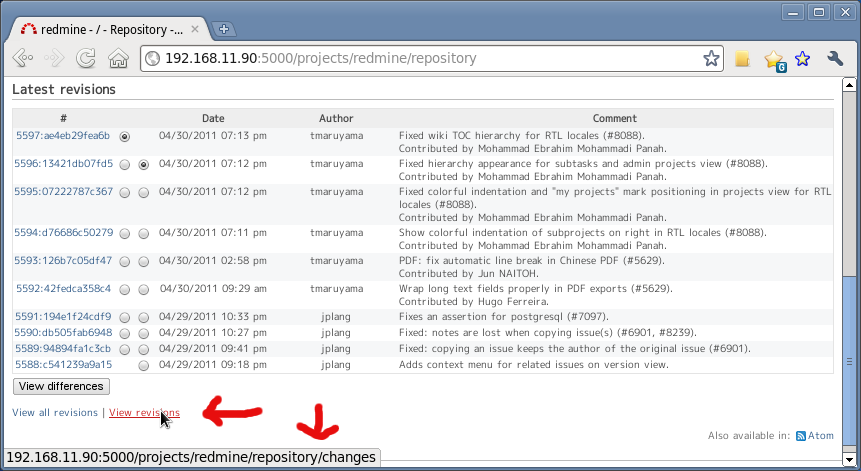
Task: Click the star extension with number badge
Action: click(x=773, y=60)
